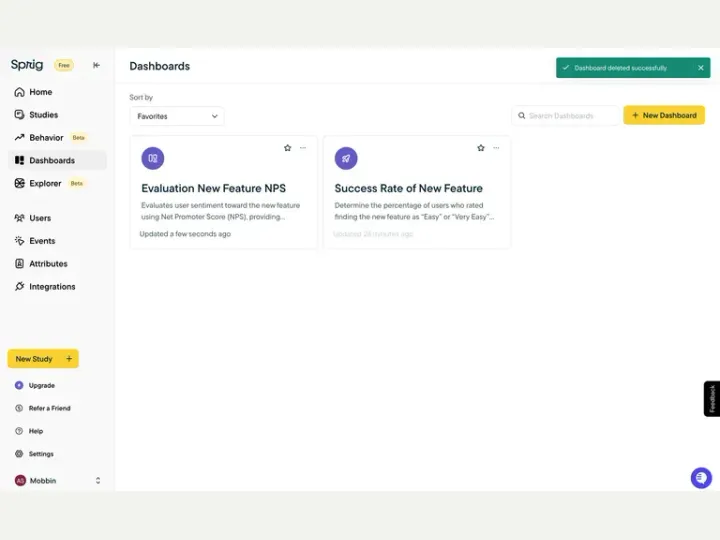Open the Help link

point(36,431)
